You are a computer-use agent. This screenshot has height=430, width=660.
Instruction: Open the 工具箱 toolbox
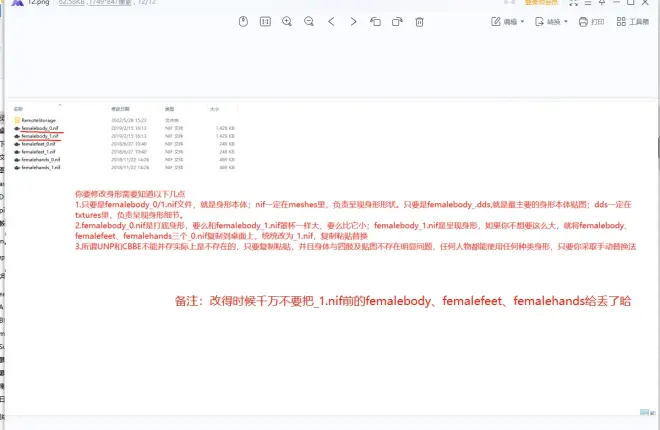[x=633, y=21]
